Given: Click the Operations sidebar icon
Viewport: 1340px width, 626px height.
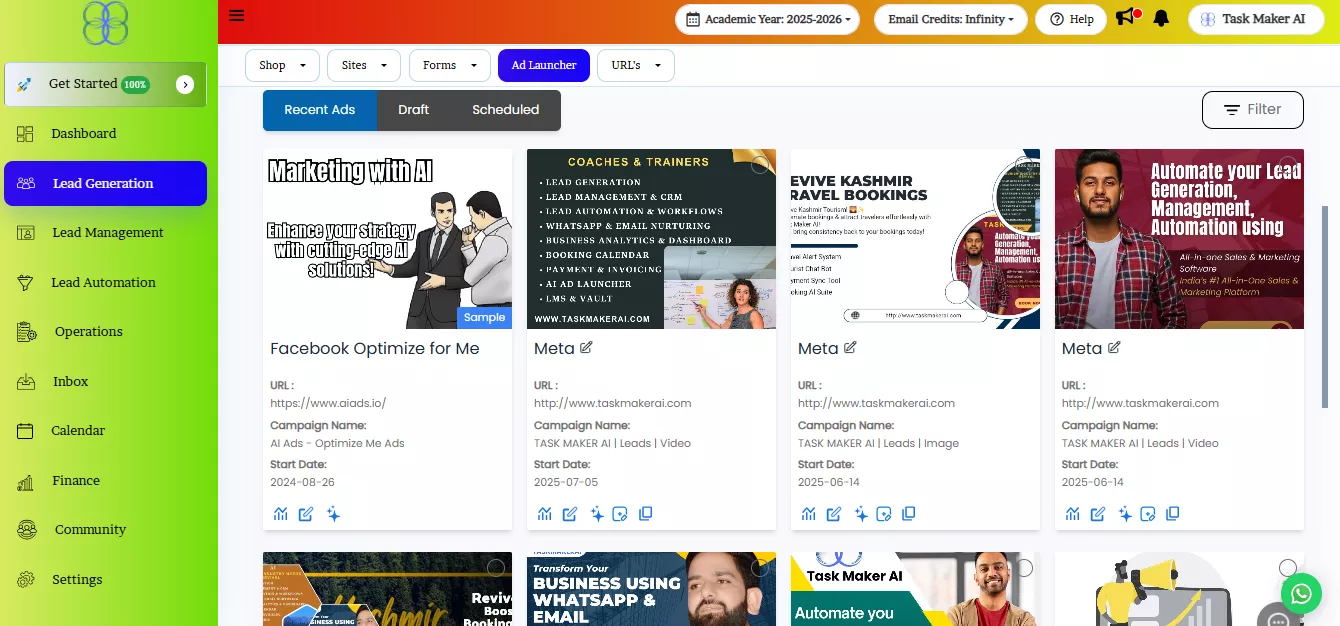Looking at the screenshot, I should point(26,332).
